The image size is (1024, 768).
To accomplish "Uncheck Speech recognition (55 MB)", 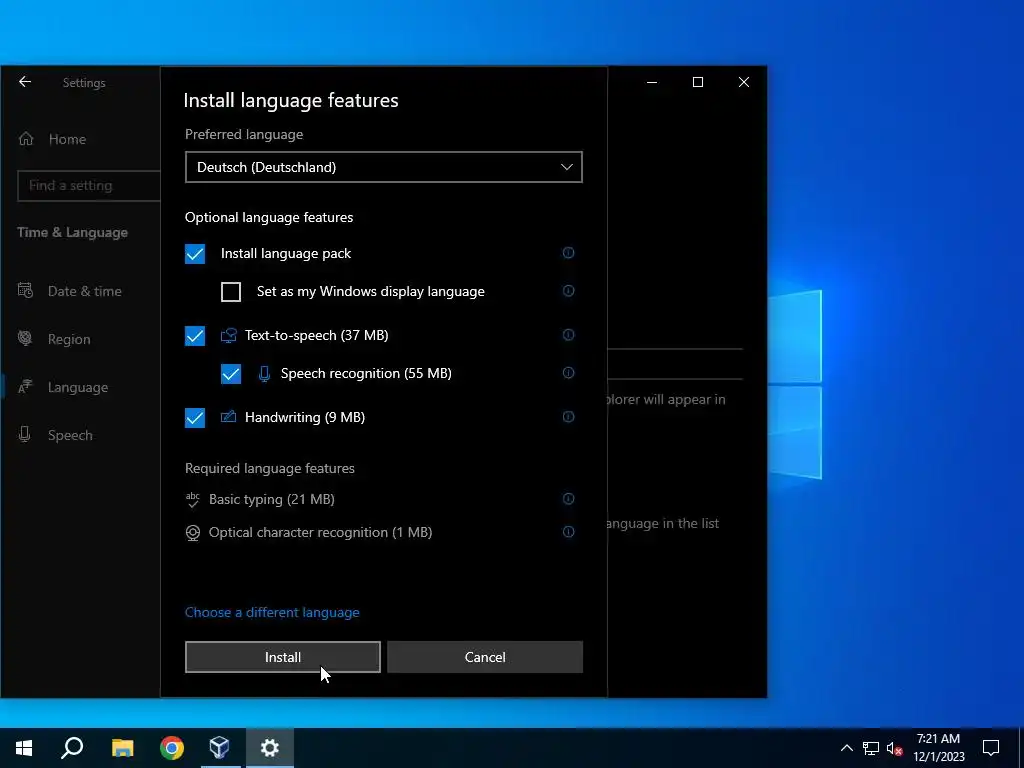I will pos(231,374).
